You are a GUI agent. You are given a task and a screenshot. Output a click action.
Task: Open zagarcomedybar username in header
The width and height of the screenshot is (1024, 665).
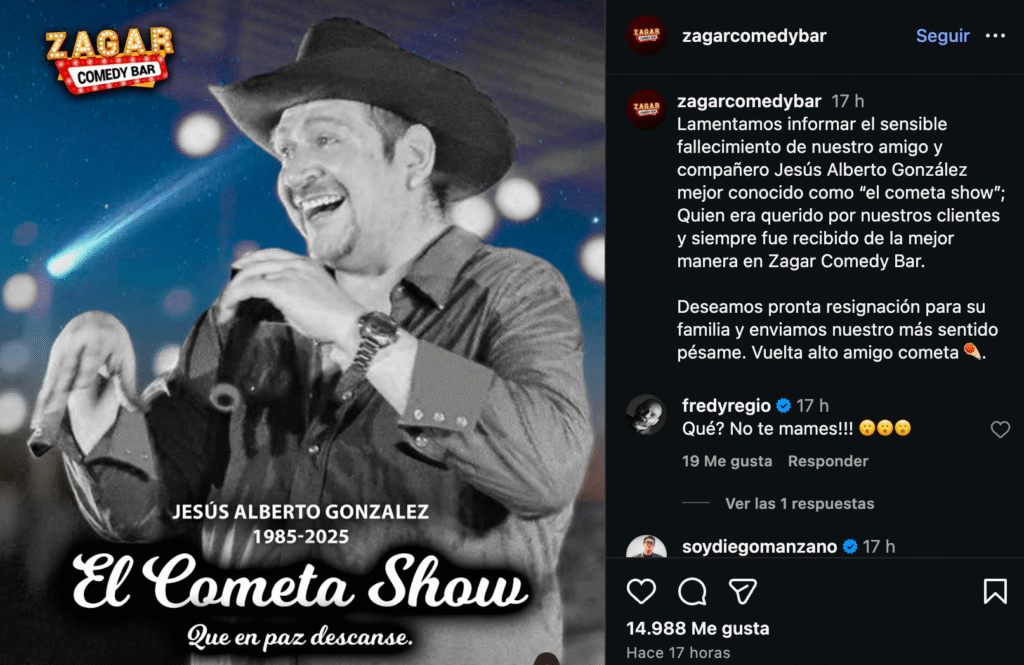click(x=754, y=35)
